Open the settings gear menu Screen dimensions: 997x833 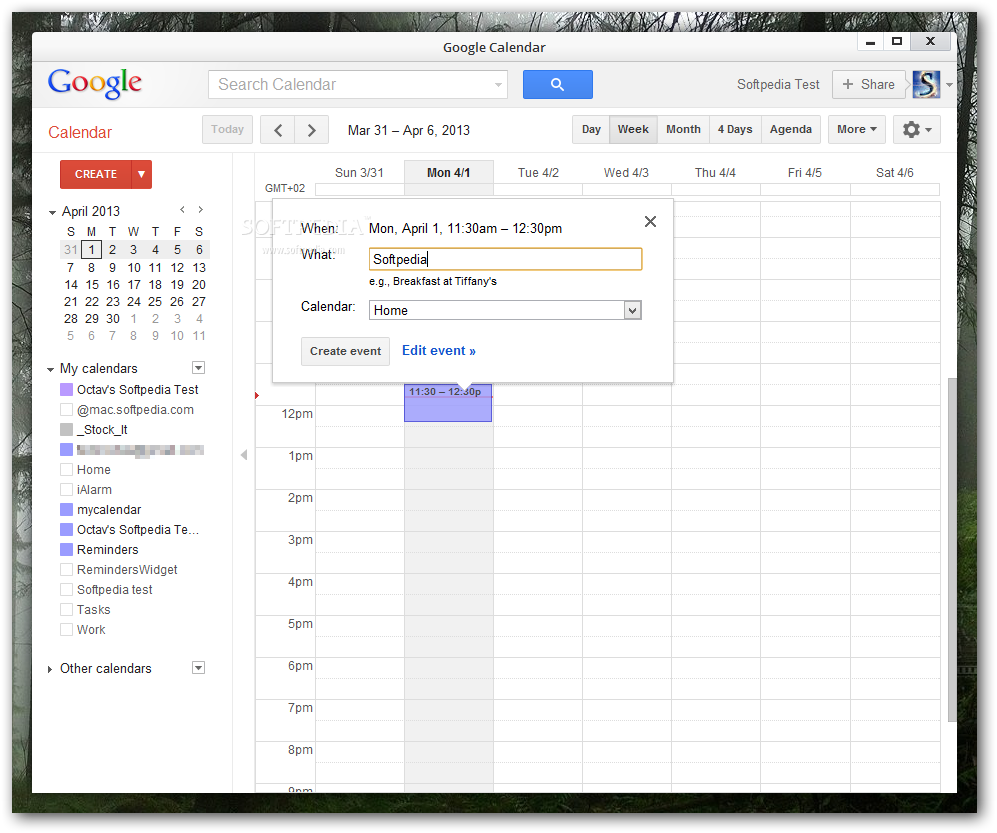[x=916, y=130]
